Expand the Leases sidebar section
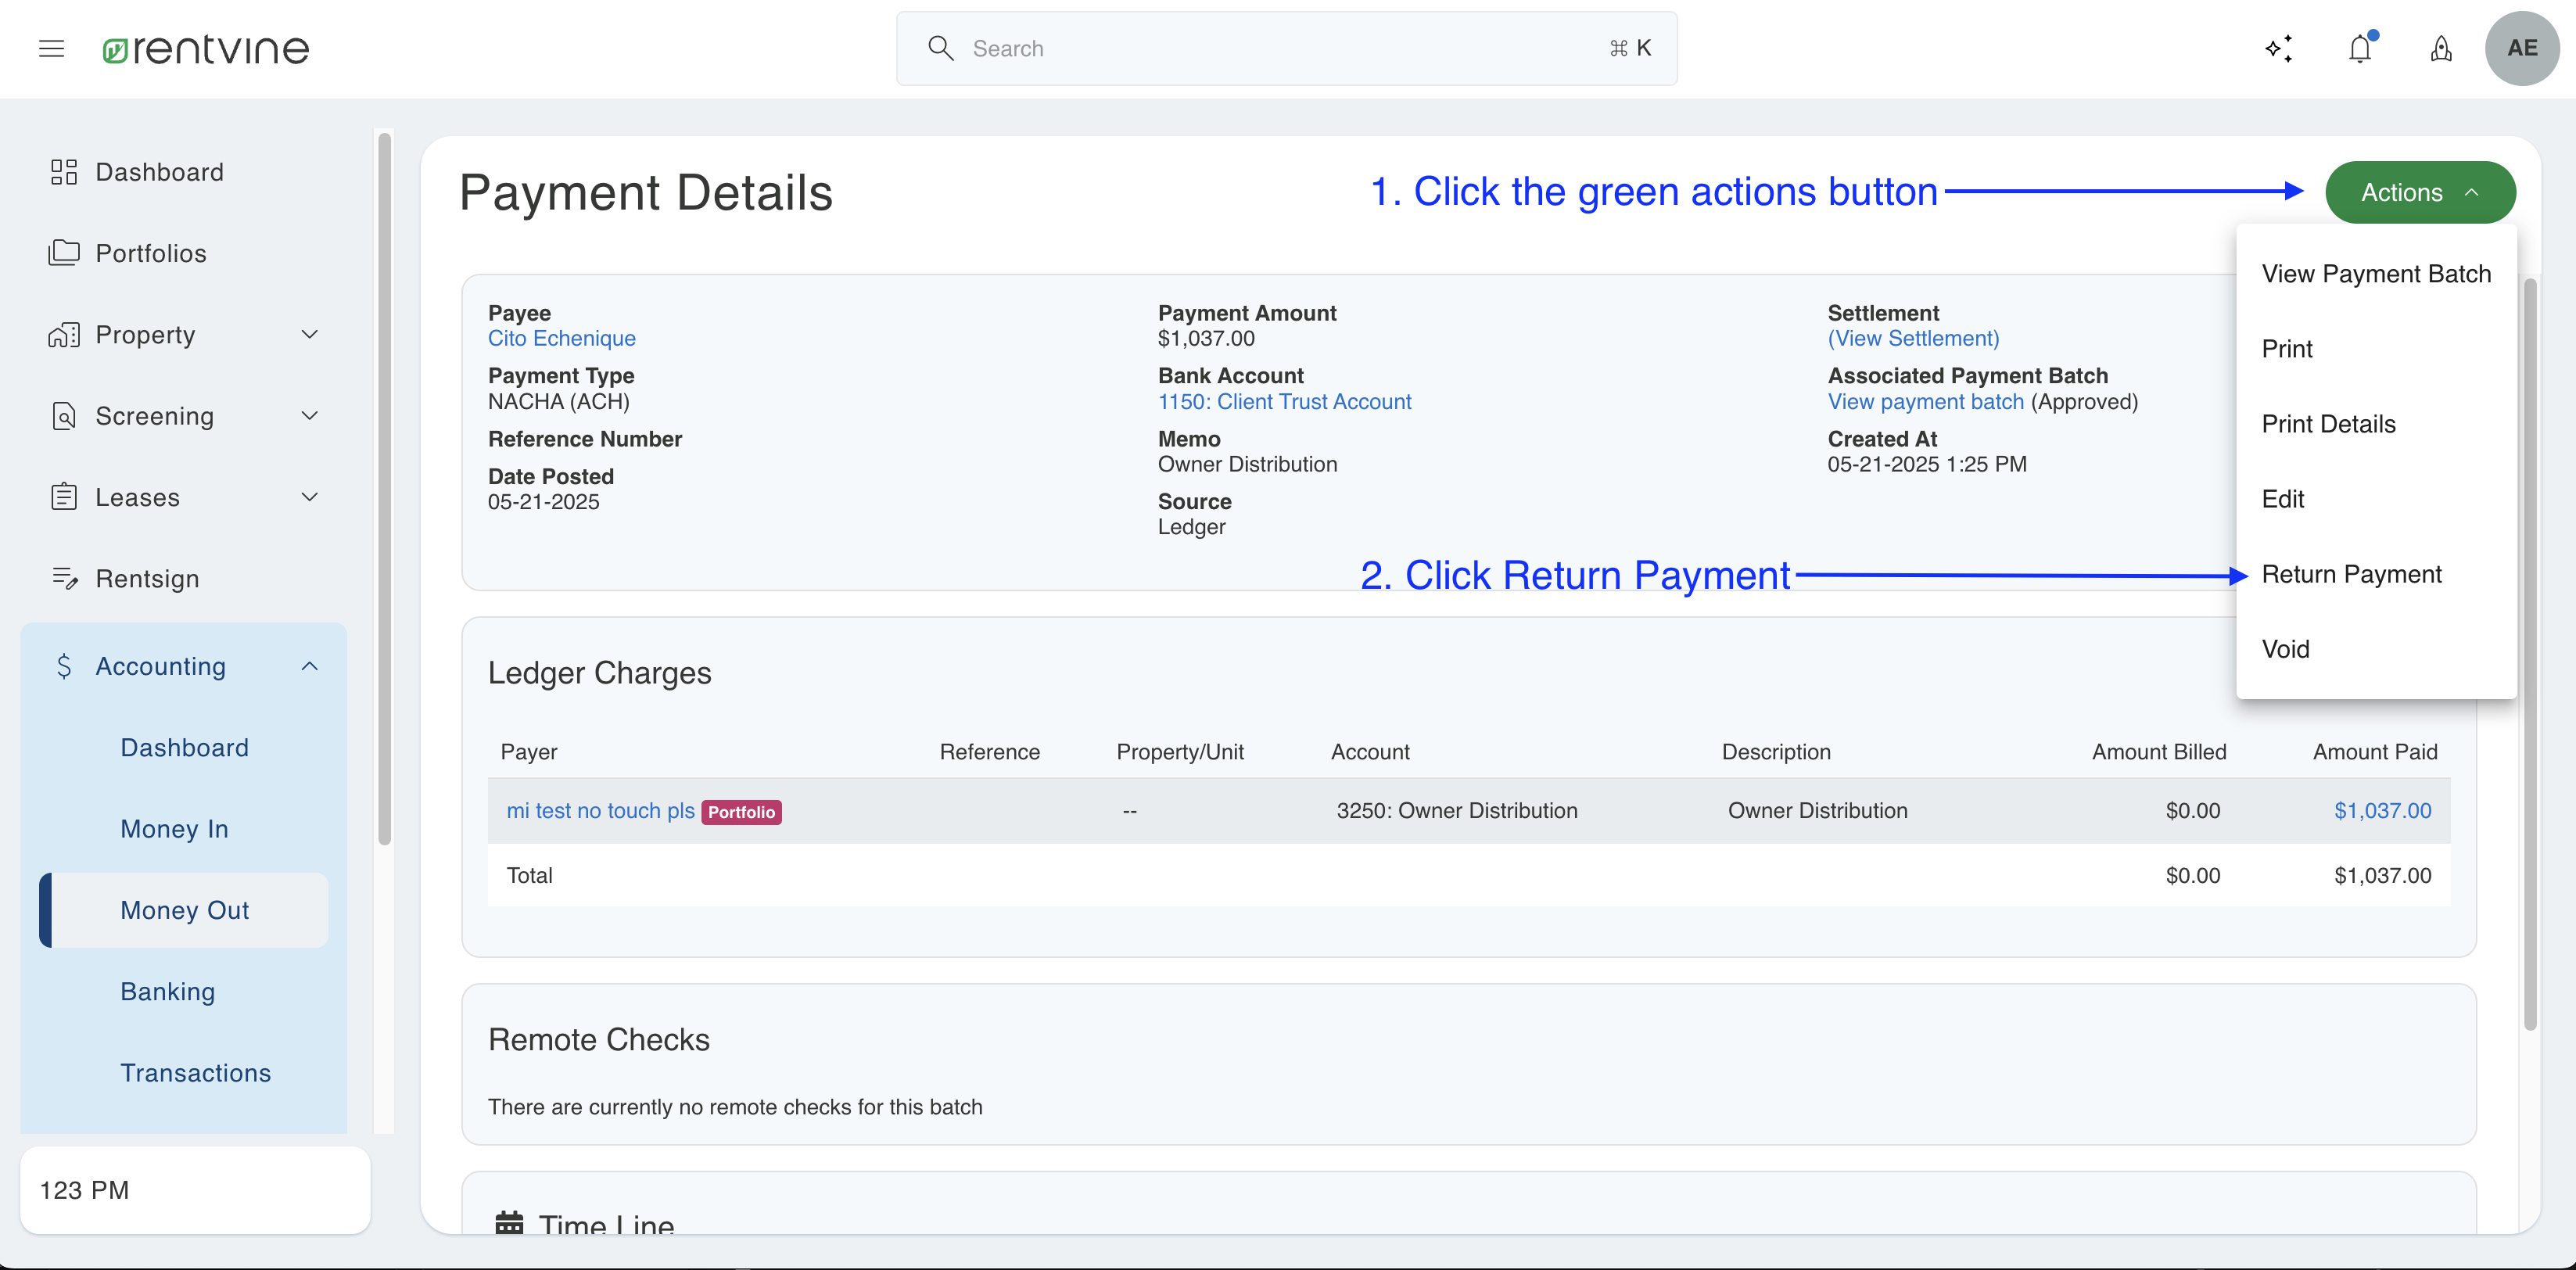This screenshot has width=2576, height=1270. point(310,497)
